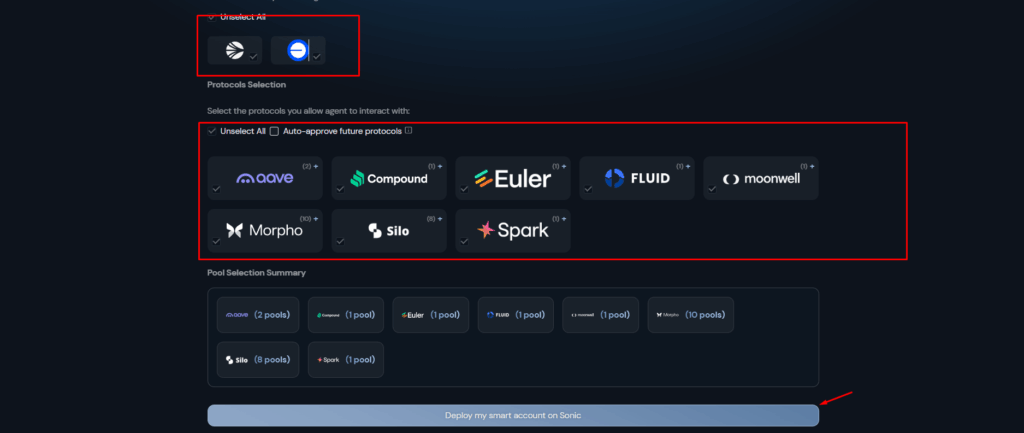This screenshot has height=433, width=1024.
Task: Enable Auto-approve future protocols checkbox
Action: pyautogui.click(x=275, y=131)
